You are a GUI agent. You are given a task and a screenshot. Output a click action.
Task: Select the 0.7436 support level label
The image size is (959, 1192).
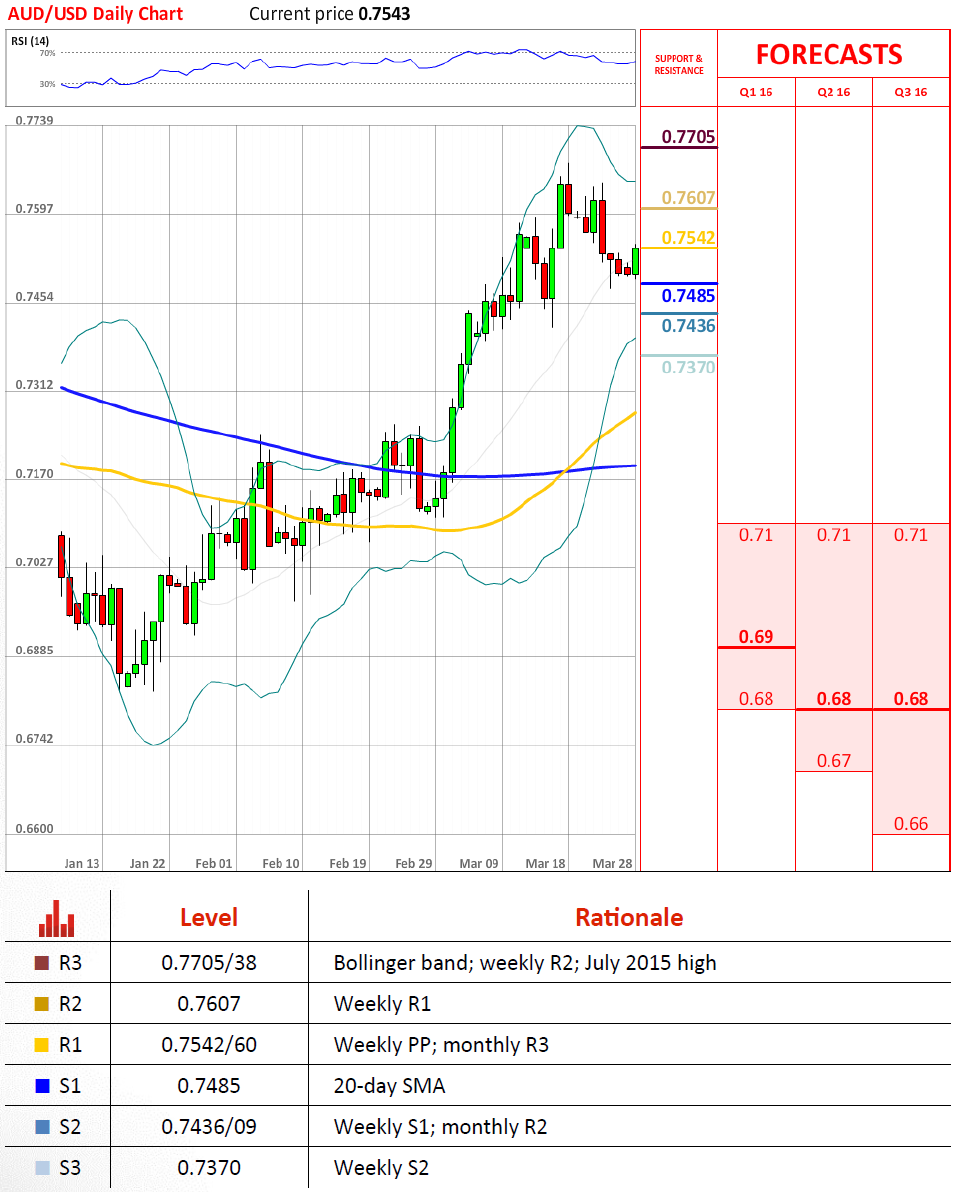coord(688,326)
